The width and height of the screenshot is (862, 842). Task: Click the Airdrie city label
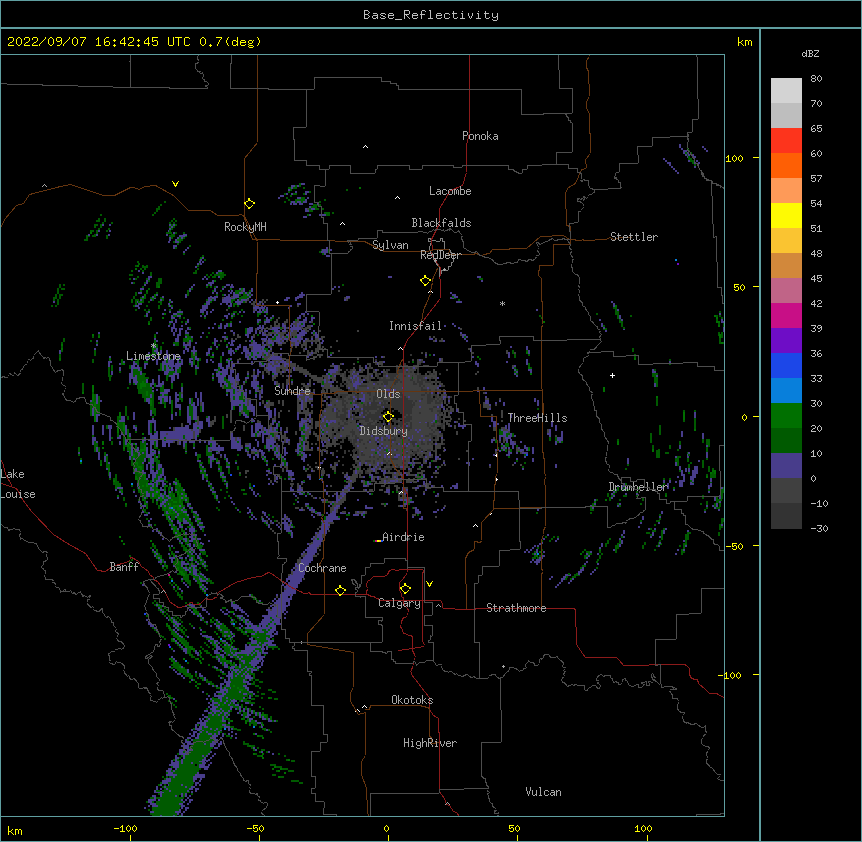(x=403, y=537)
